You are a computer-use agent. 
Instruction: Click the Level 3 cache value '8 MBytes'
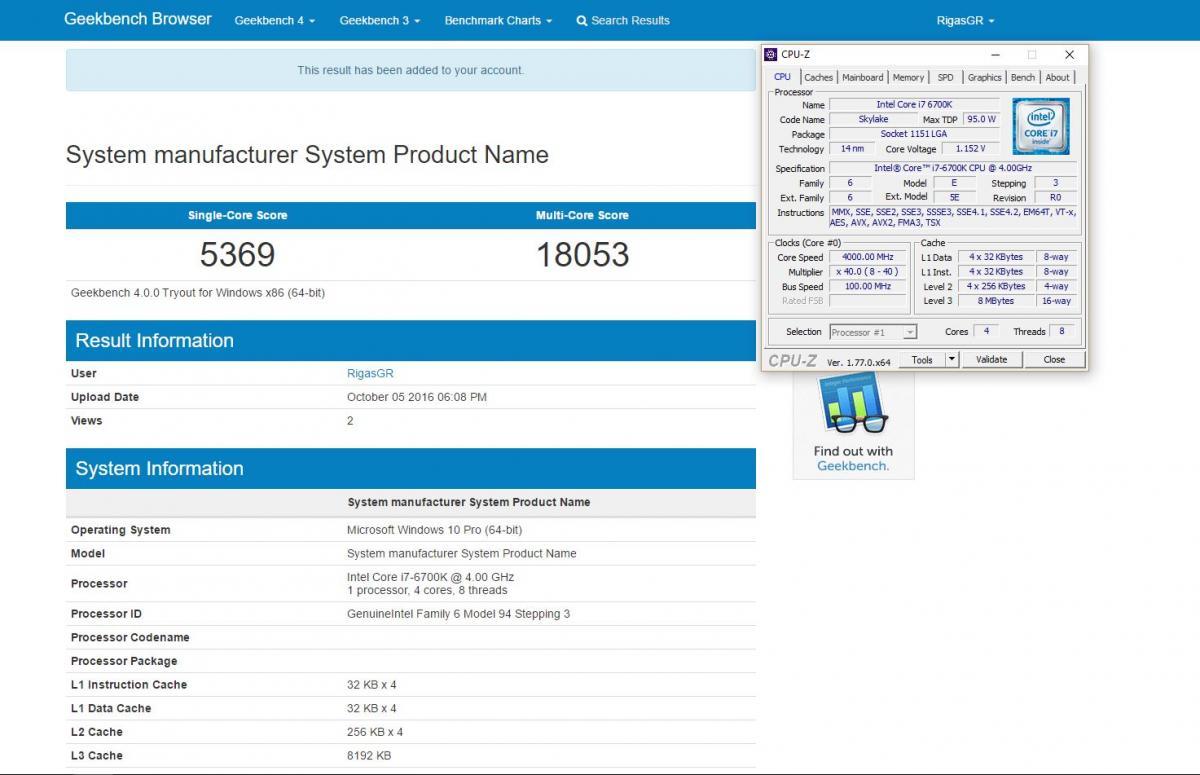tap(995, 300)
